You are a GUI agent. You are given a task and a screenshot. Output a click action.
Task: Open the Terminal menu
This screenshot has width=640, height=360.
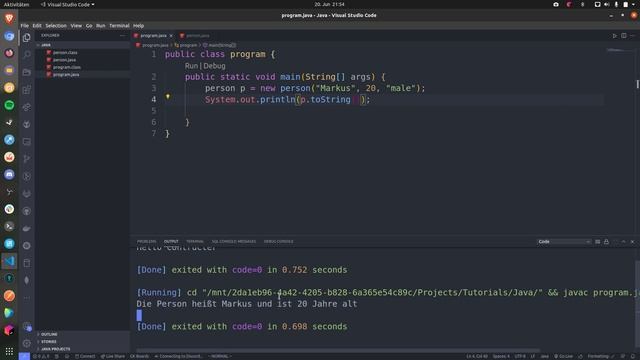119,25
